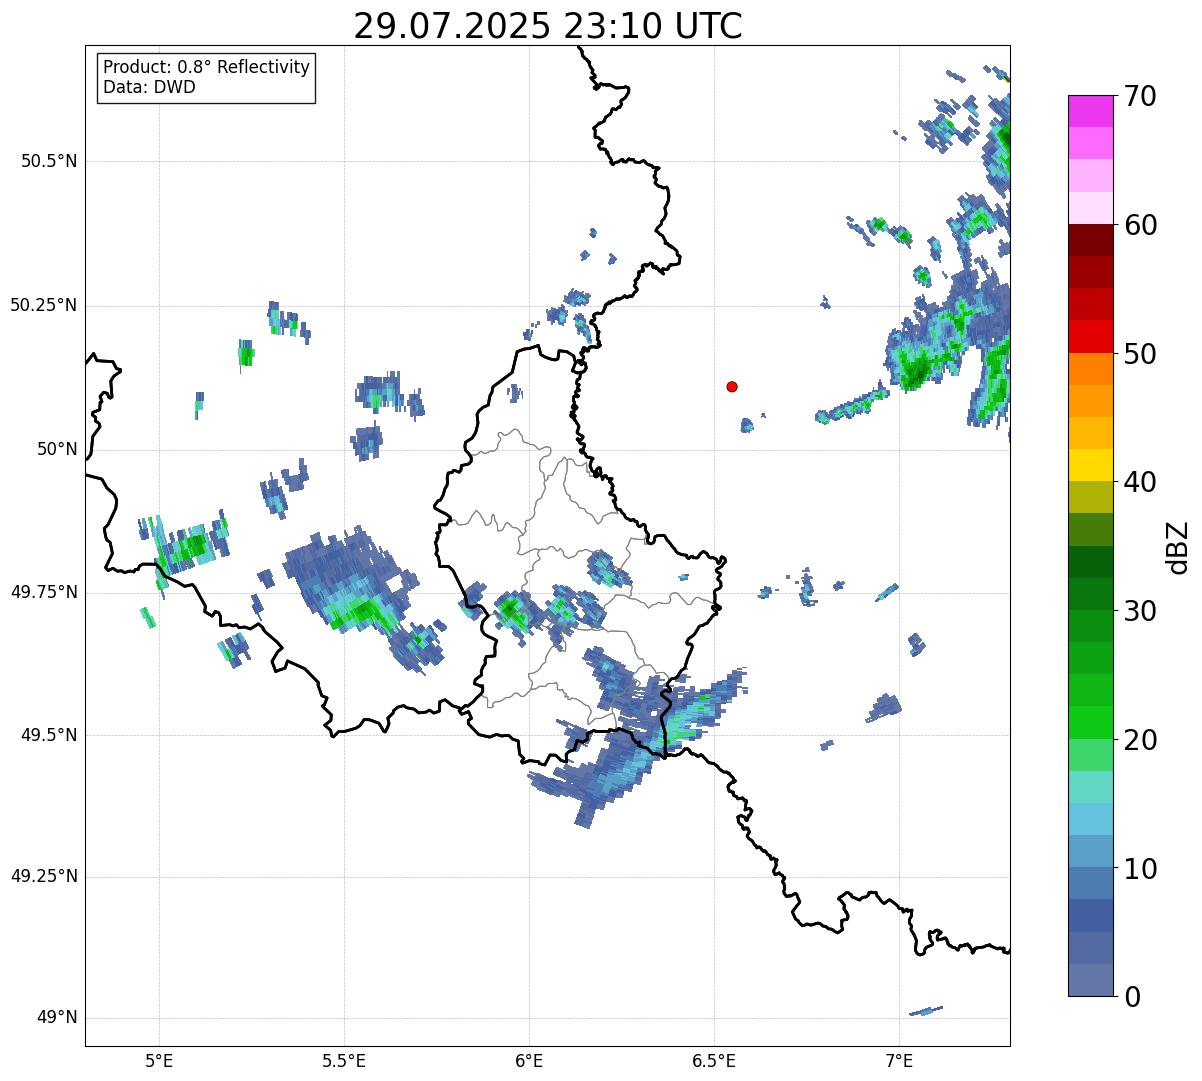
Task: Click the magenta top colorbar segment
Action: click(x=1090, y=111)
